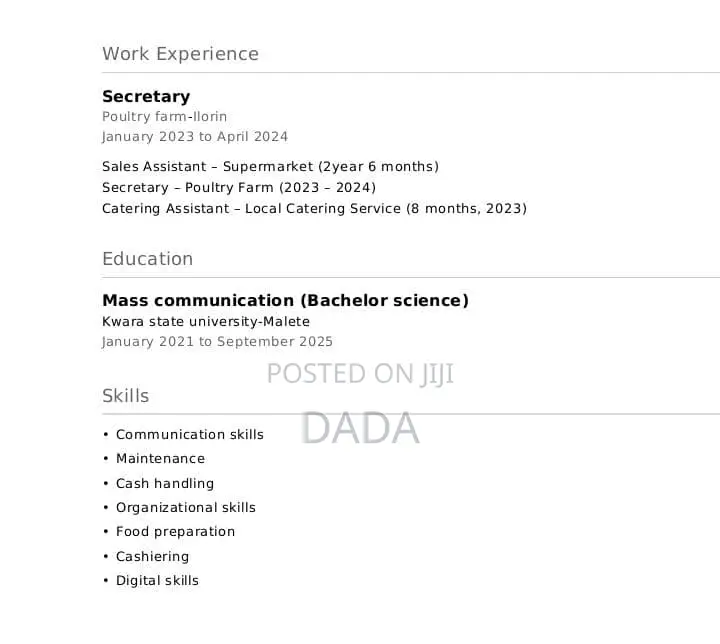Select the bold Secretary job title
720x644 pixels.
tap(146, 96)
